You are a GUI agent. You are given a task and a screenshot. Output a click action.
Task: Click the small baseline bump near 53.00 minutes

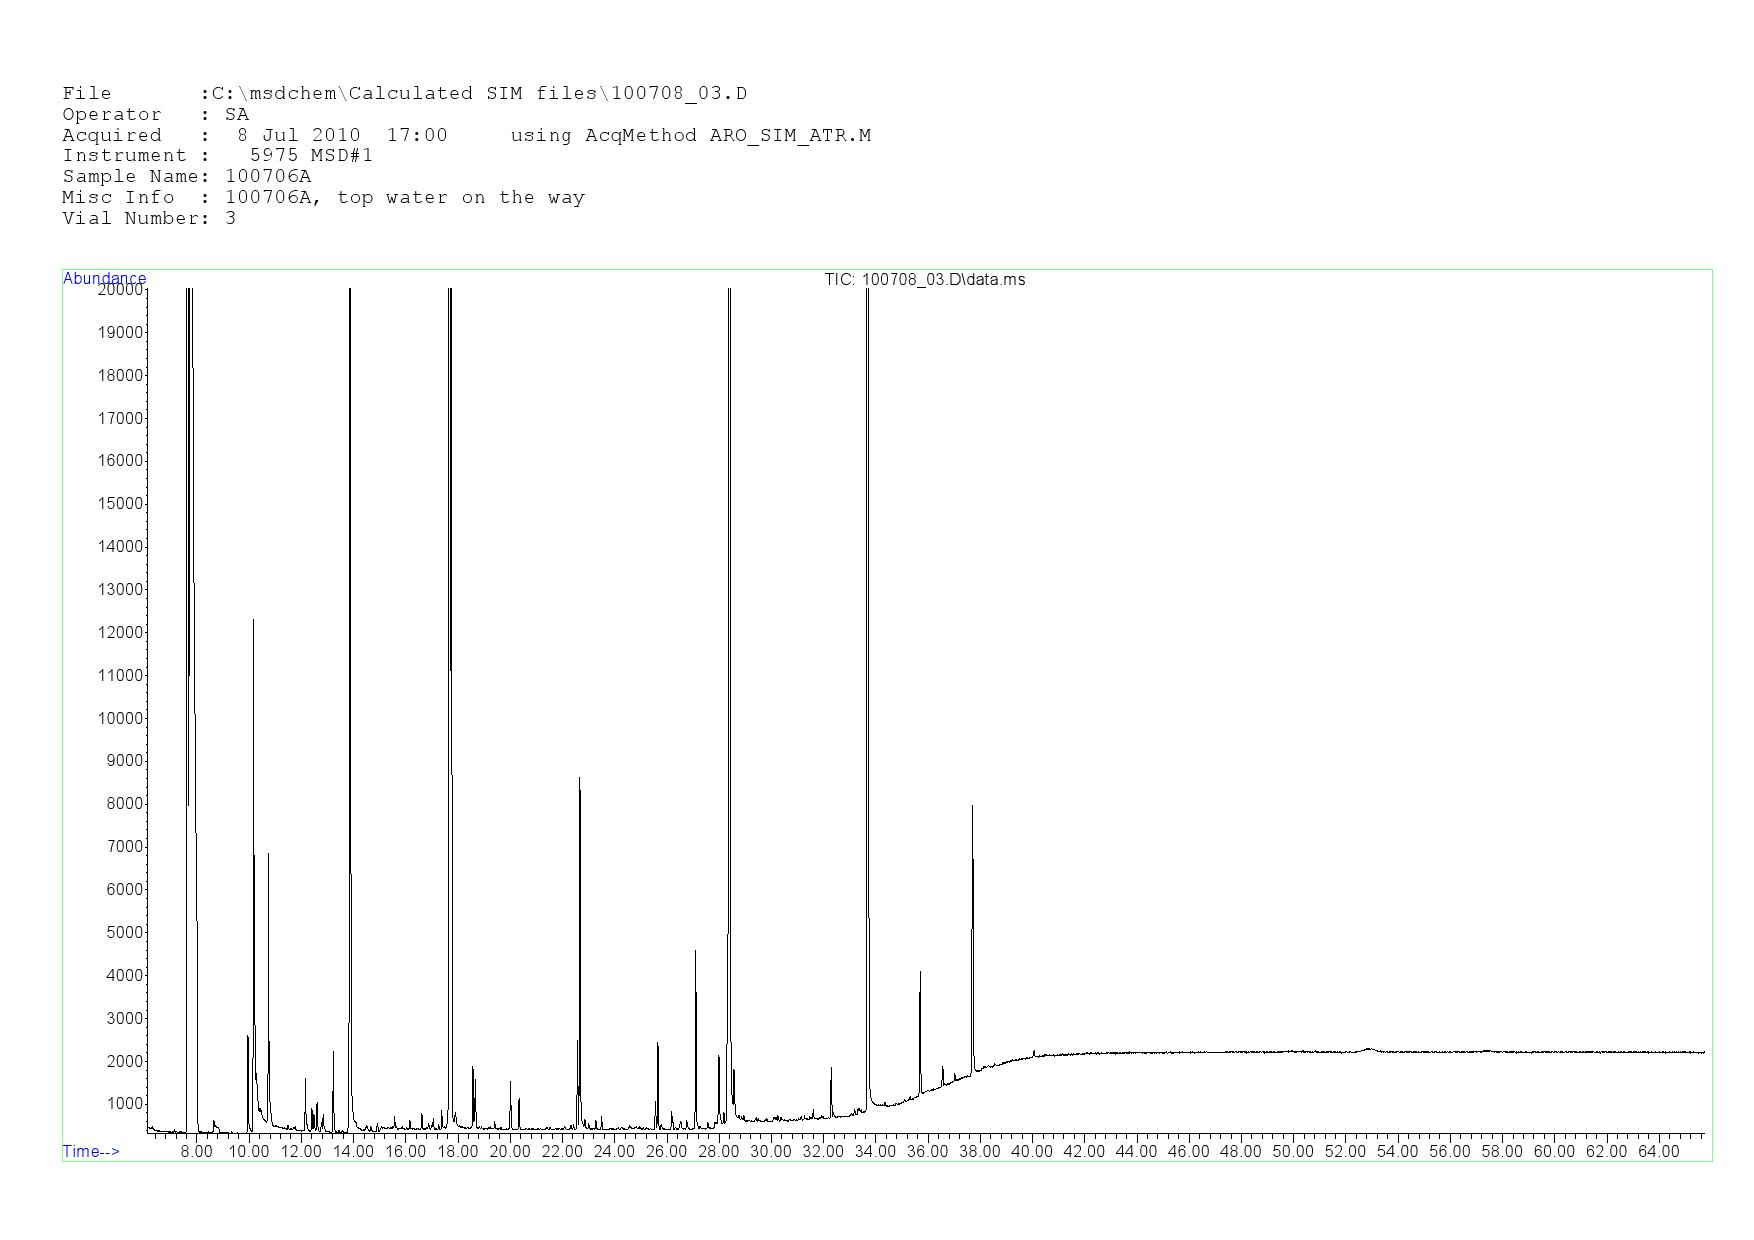[x=1368, y=1049]
